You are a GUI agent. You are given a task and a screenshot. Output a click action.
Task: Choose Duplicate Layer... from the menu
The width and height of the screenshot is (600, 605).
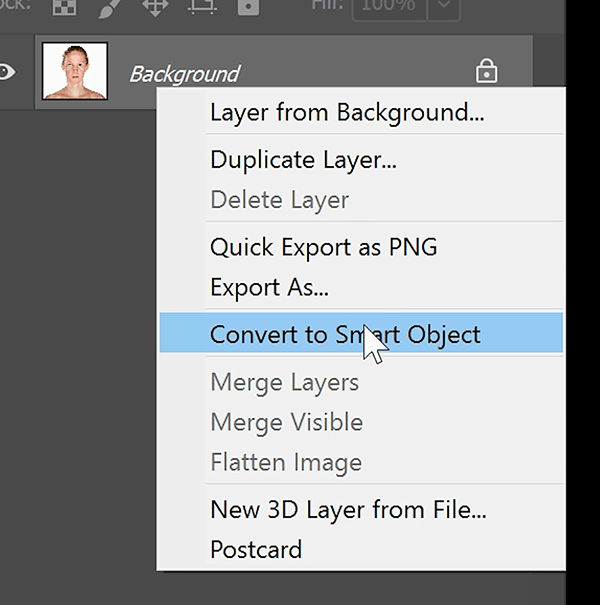(303, 159)
